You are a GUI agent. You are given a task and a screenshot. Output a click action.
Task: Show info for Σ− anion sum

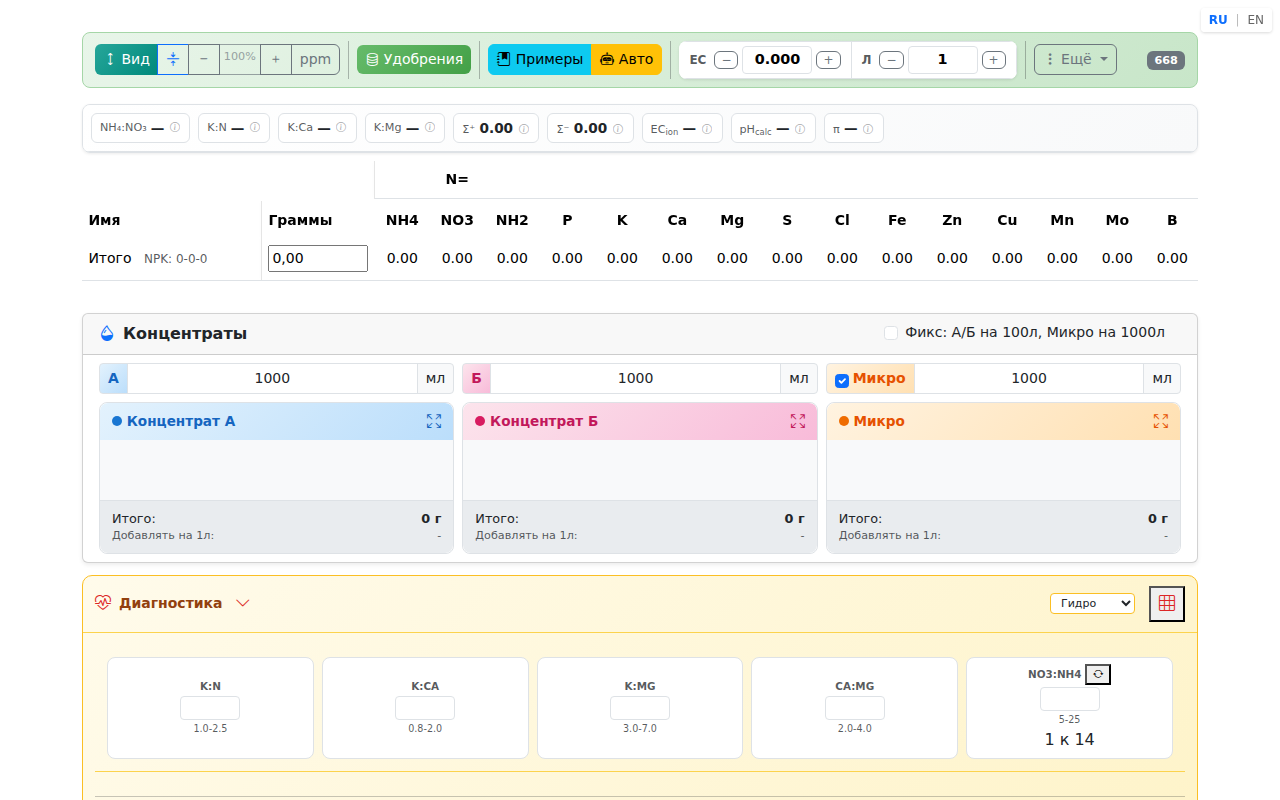click(x=618, y=129)
